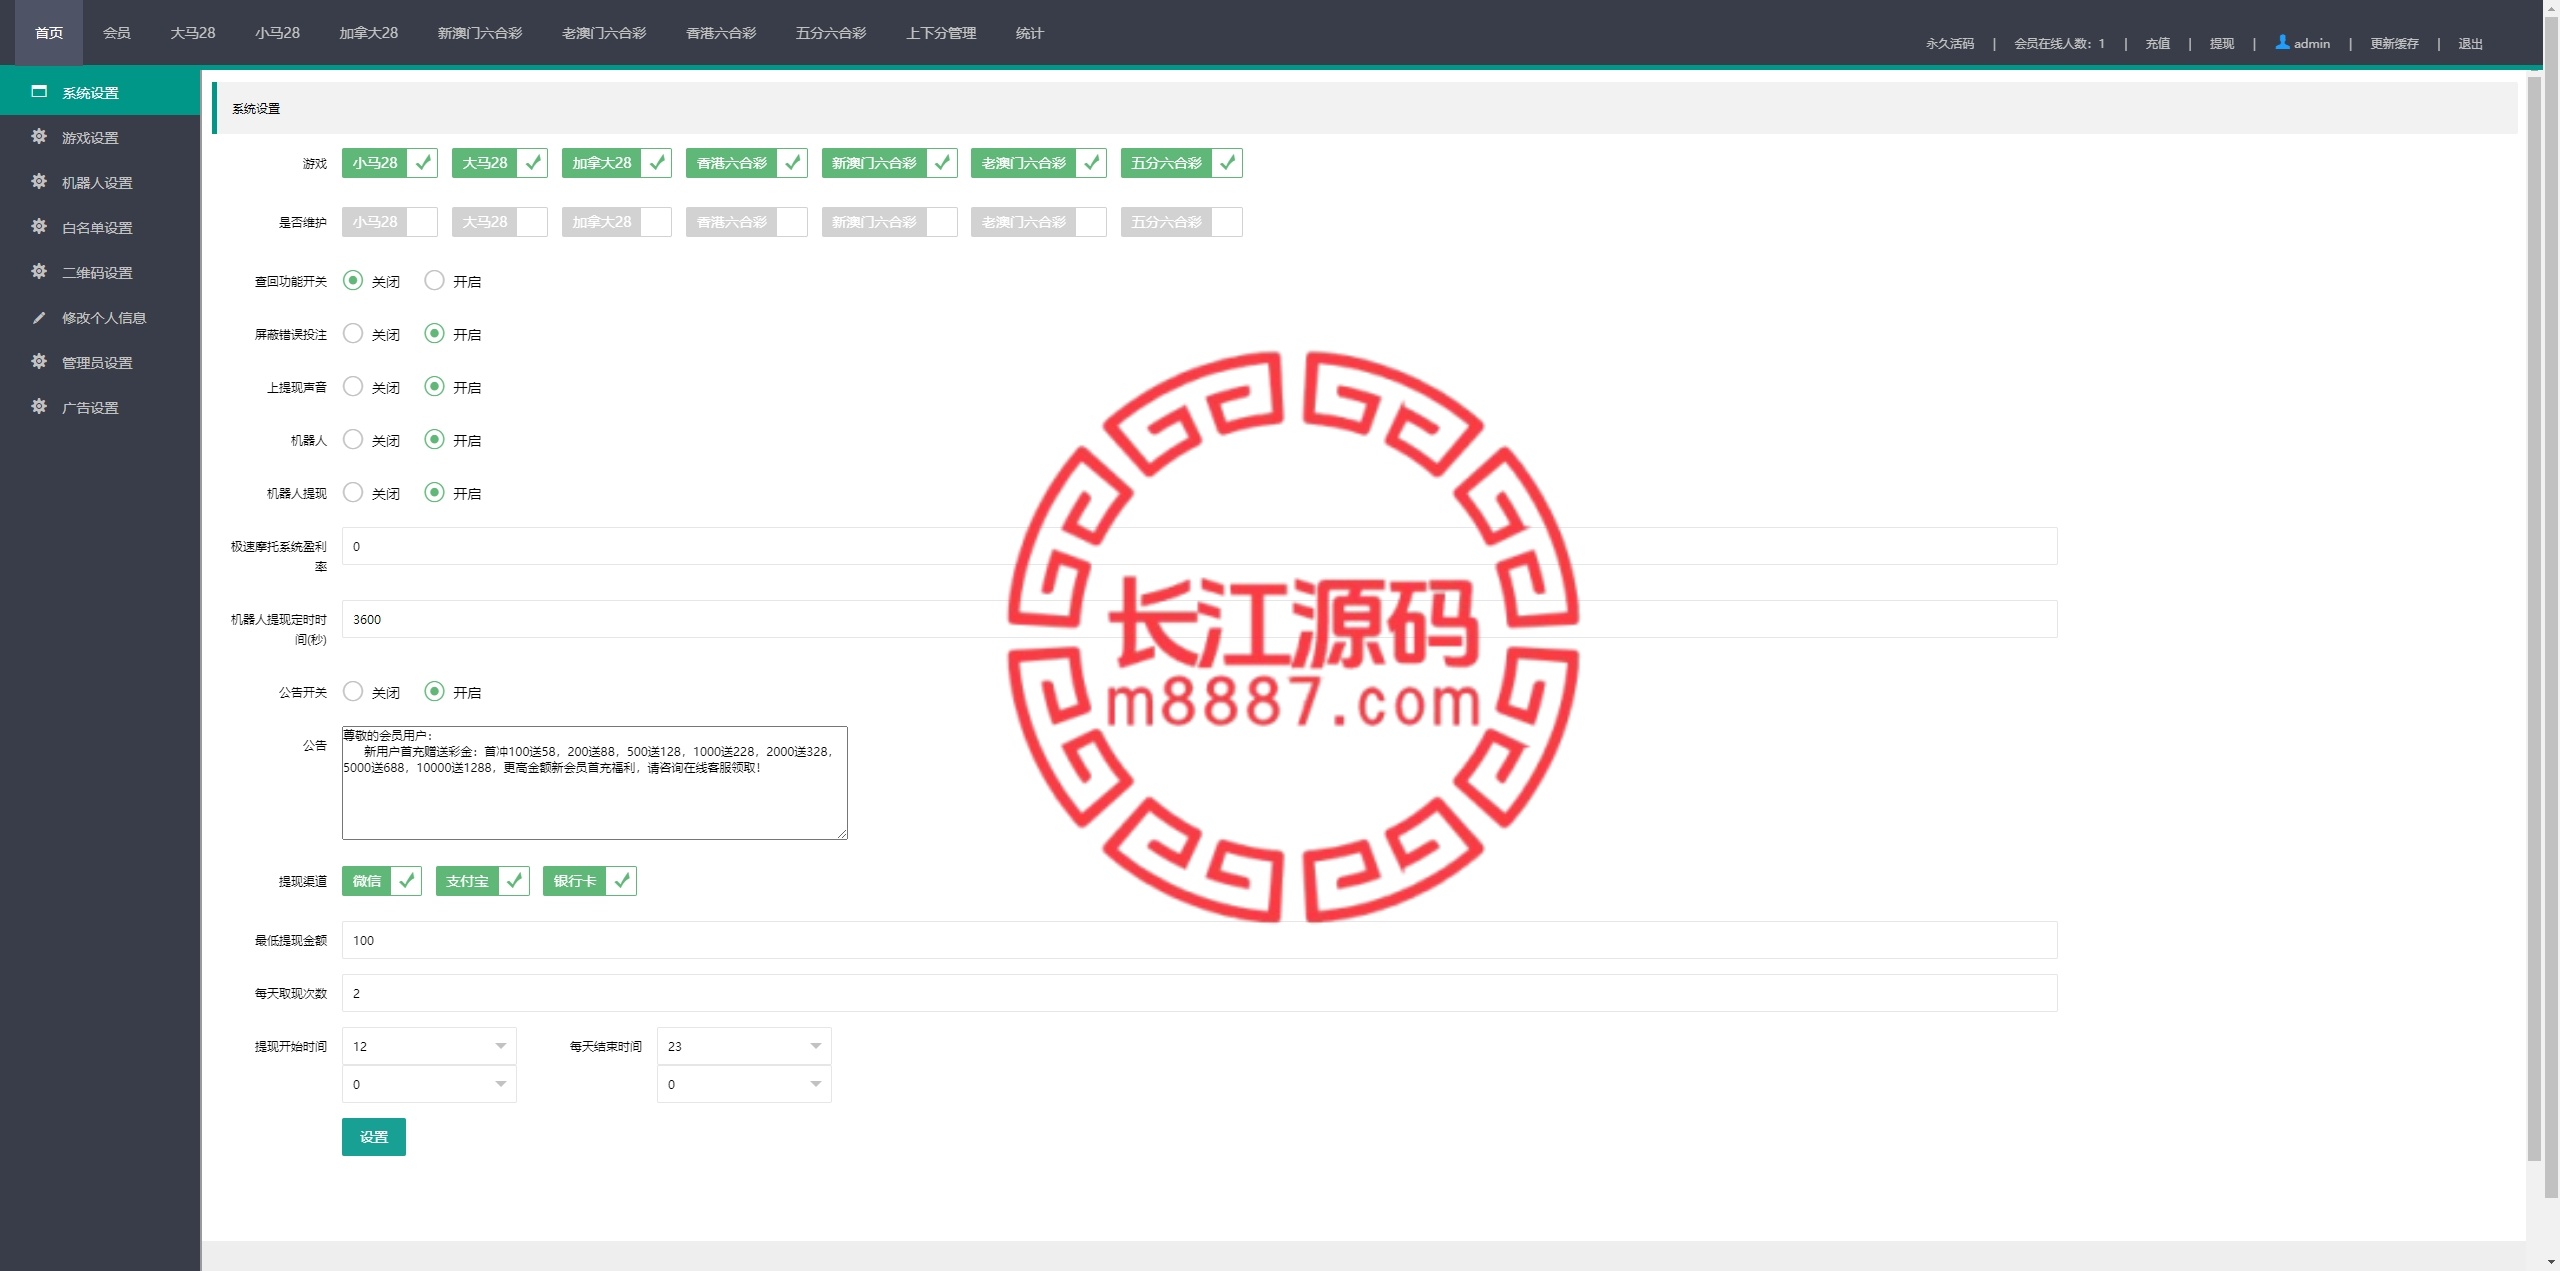Uncheck the 加拿大28 game checkbox
The height and width of the screenshot is (1271, 2560).
(x=616, y=163)
